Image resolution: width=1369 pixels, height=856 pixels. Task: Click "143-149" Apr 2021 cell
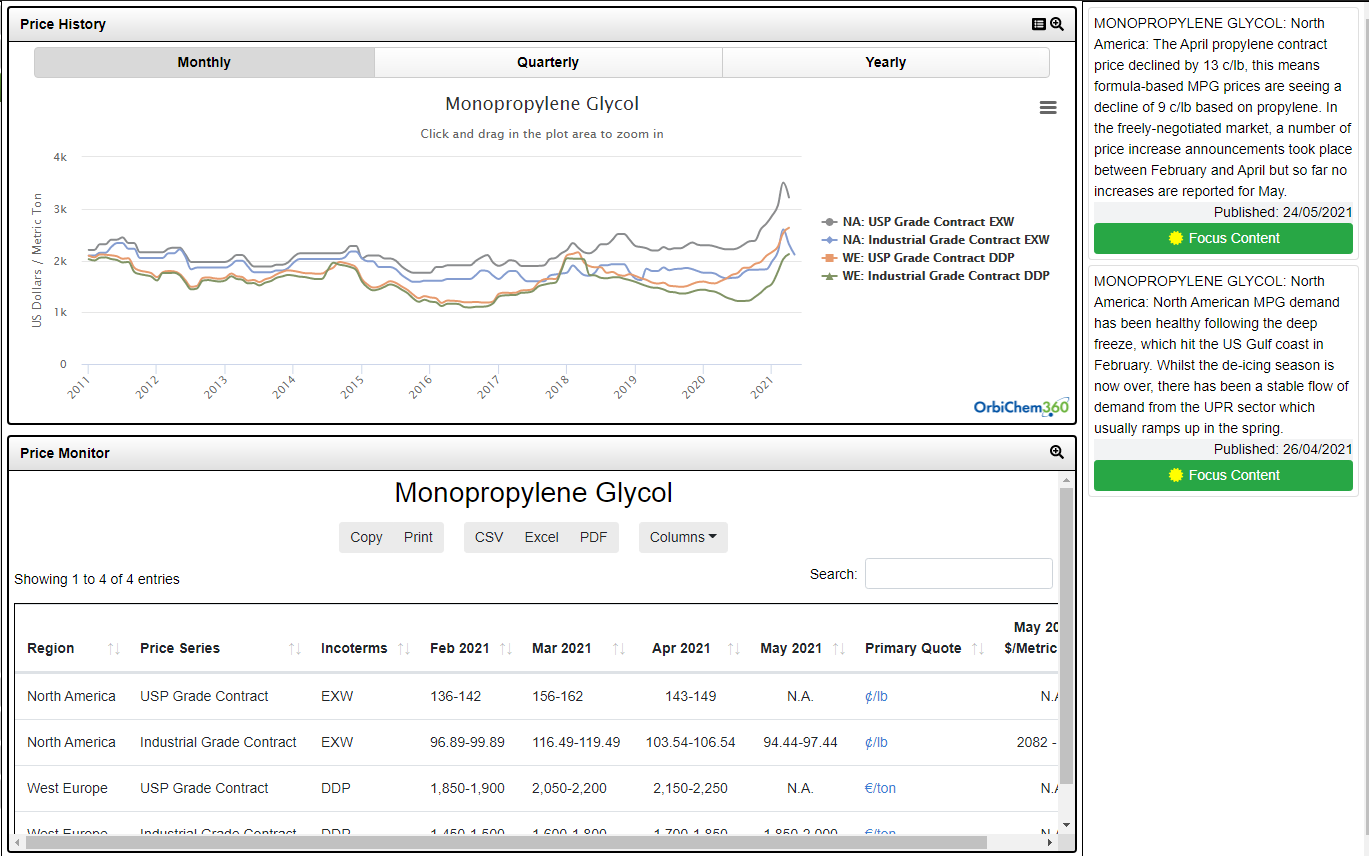point(691,696)
